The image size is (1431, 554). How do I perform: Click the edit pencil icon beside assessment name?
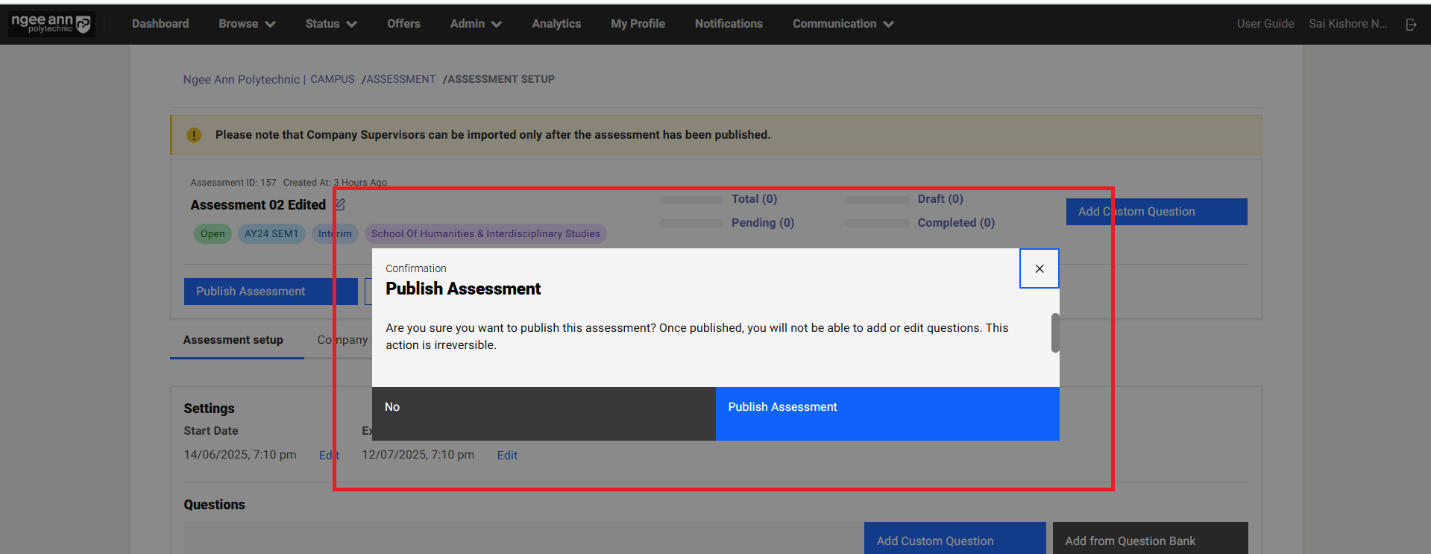coord(340,205)
